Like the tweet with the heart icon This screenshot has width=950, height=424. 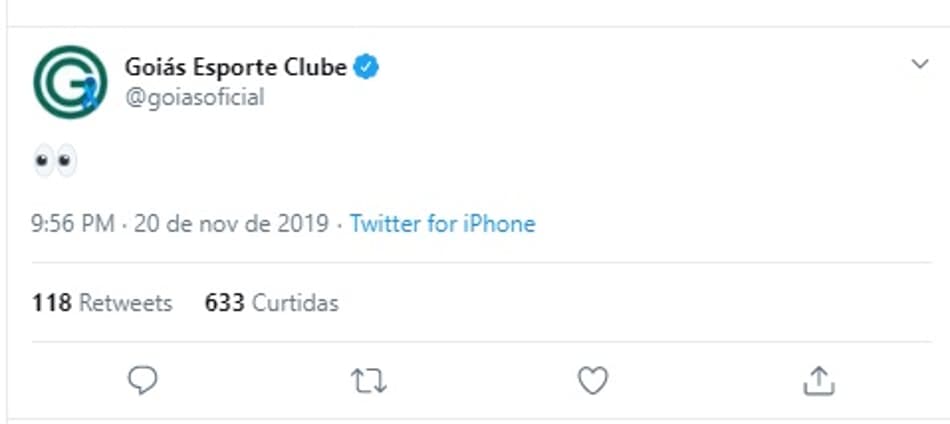pos(593,380)
